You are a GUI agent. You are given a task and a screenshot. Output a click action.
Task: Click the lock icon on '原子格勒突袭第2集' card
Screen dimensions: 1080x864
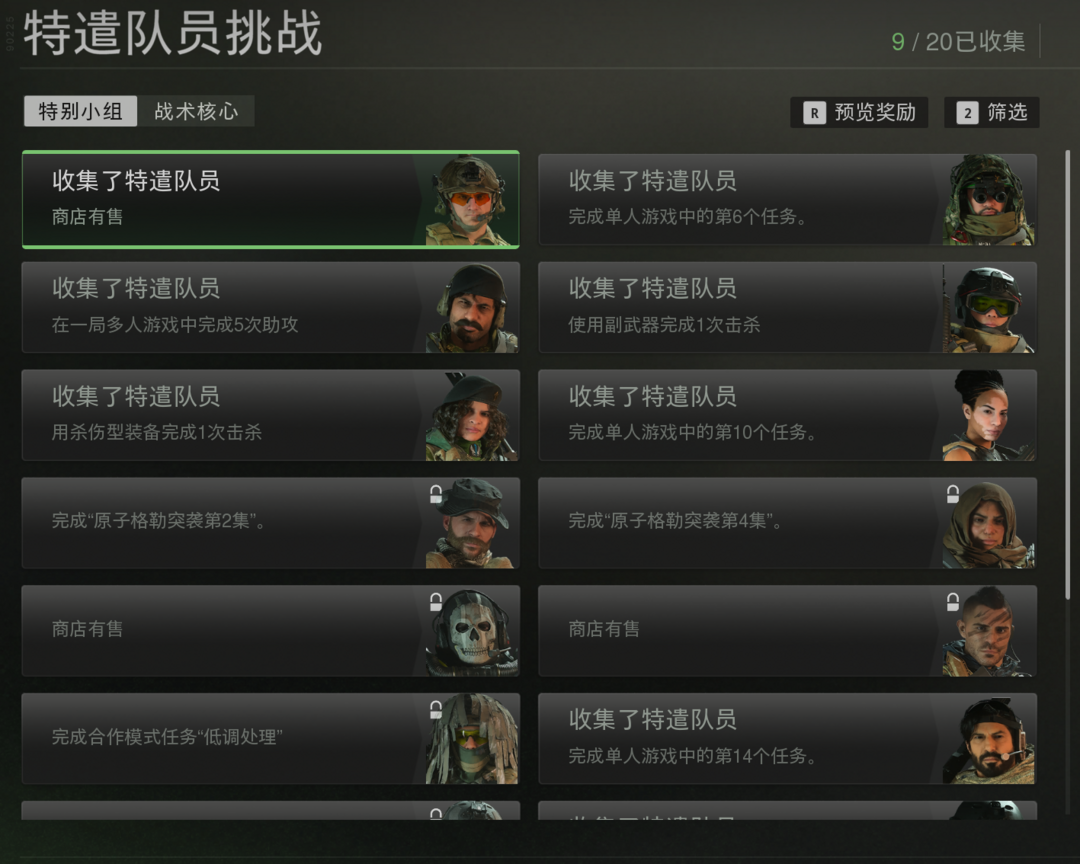[x=436, y=494]
